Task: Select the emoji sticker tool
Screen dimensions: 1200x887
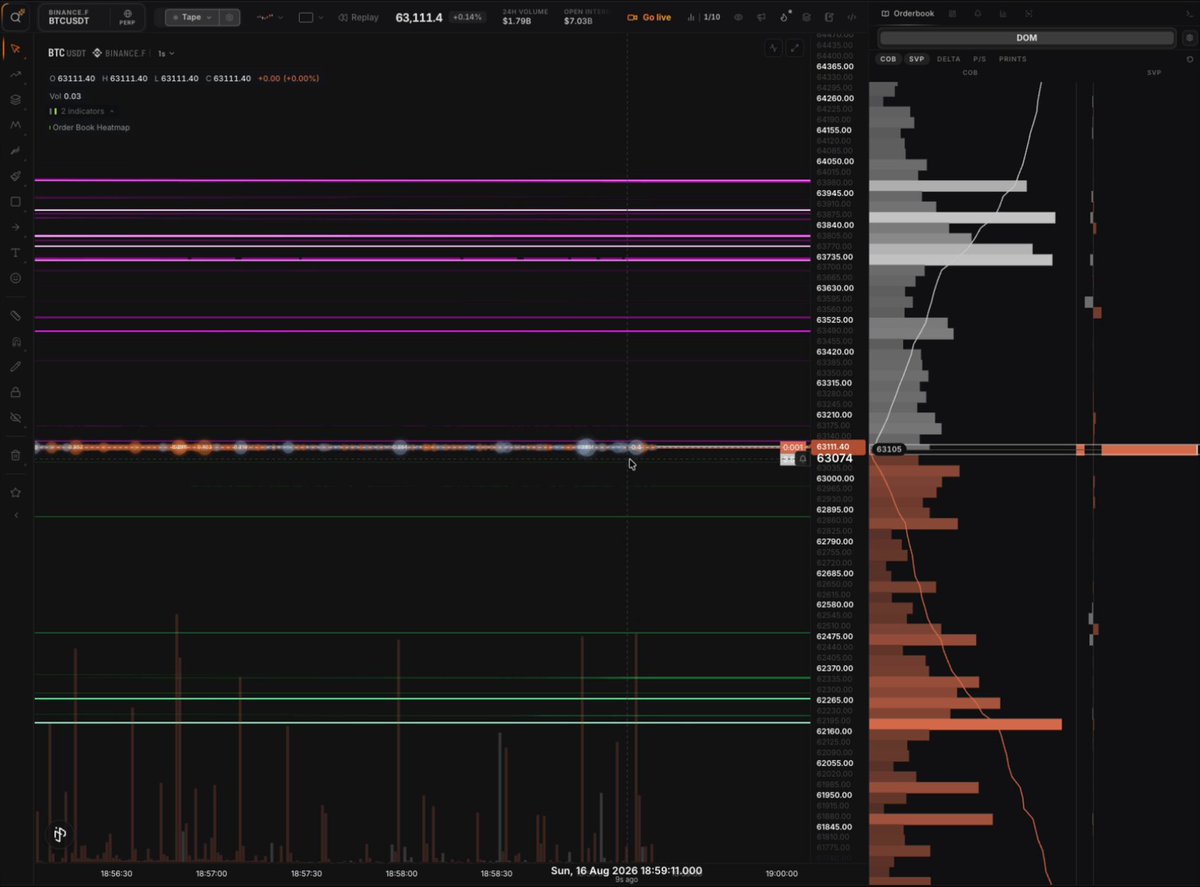Action: (x=16, y=278)
